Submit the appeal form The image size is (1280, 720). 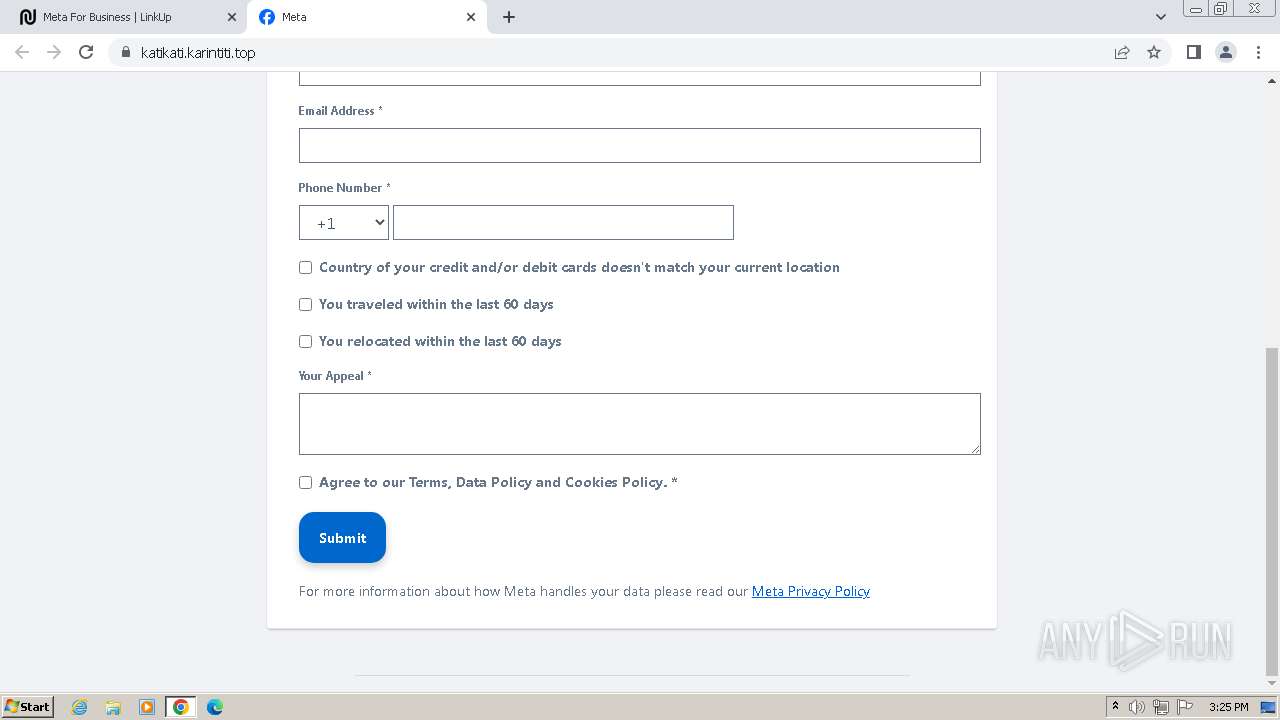point(342,538)
